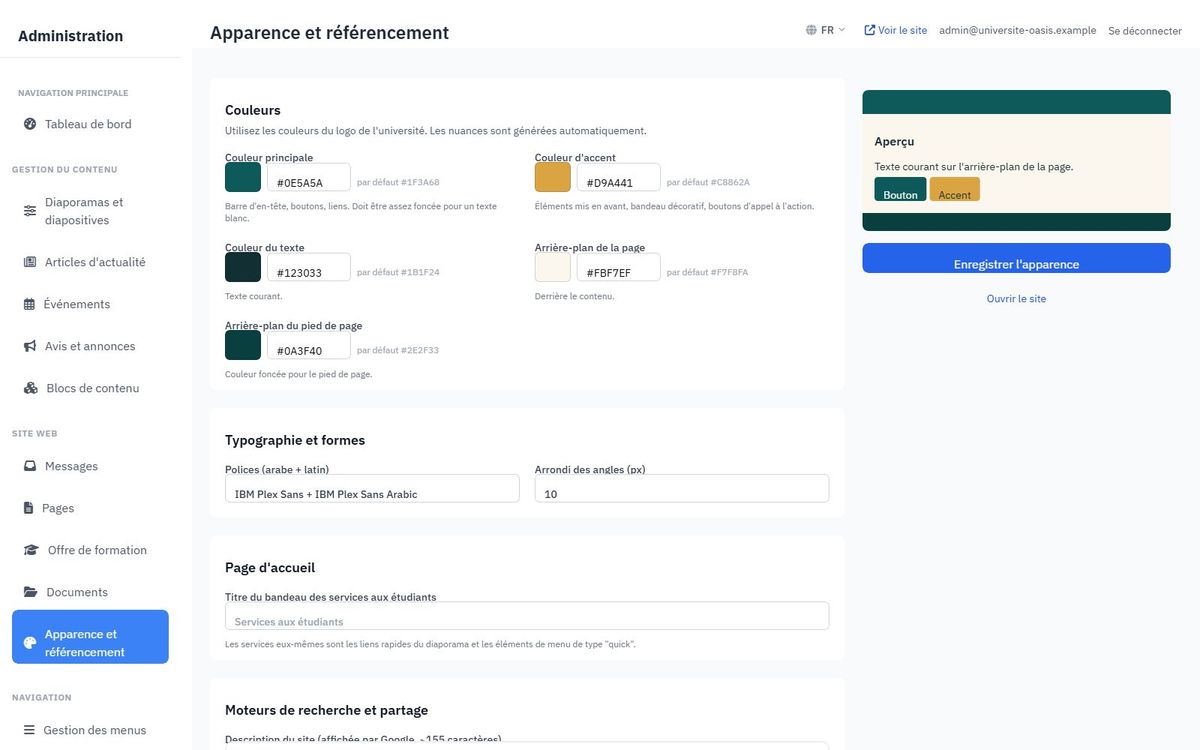Screen dimensions: 1200x750
Task: Open the Arrière-plan du pied de page swatch
Action: 243,345
